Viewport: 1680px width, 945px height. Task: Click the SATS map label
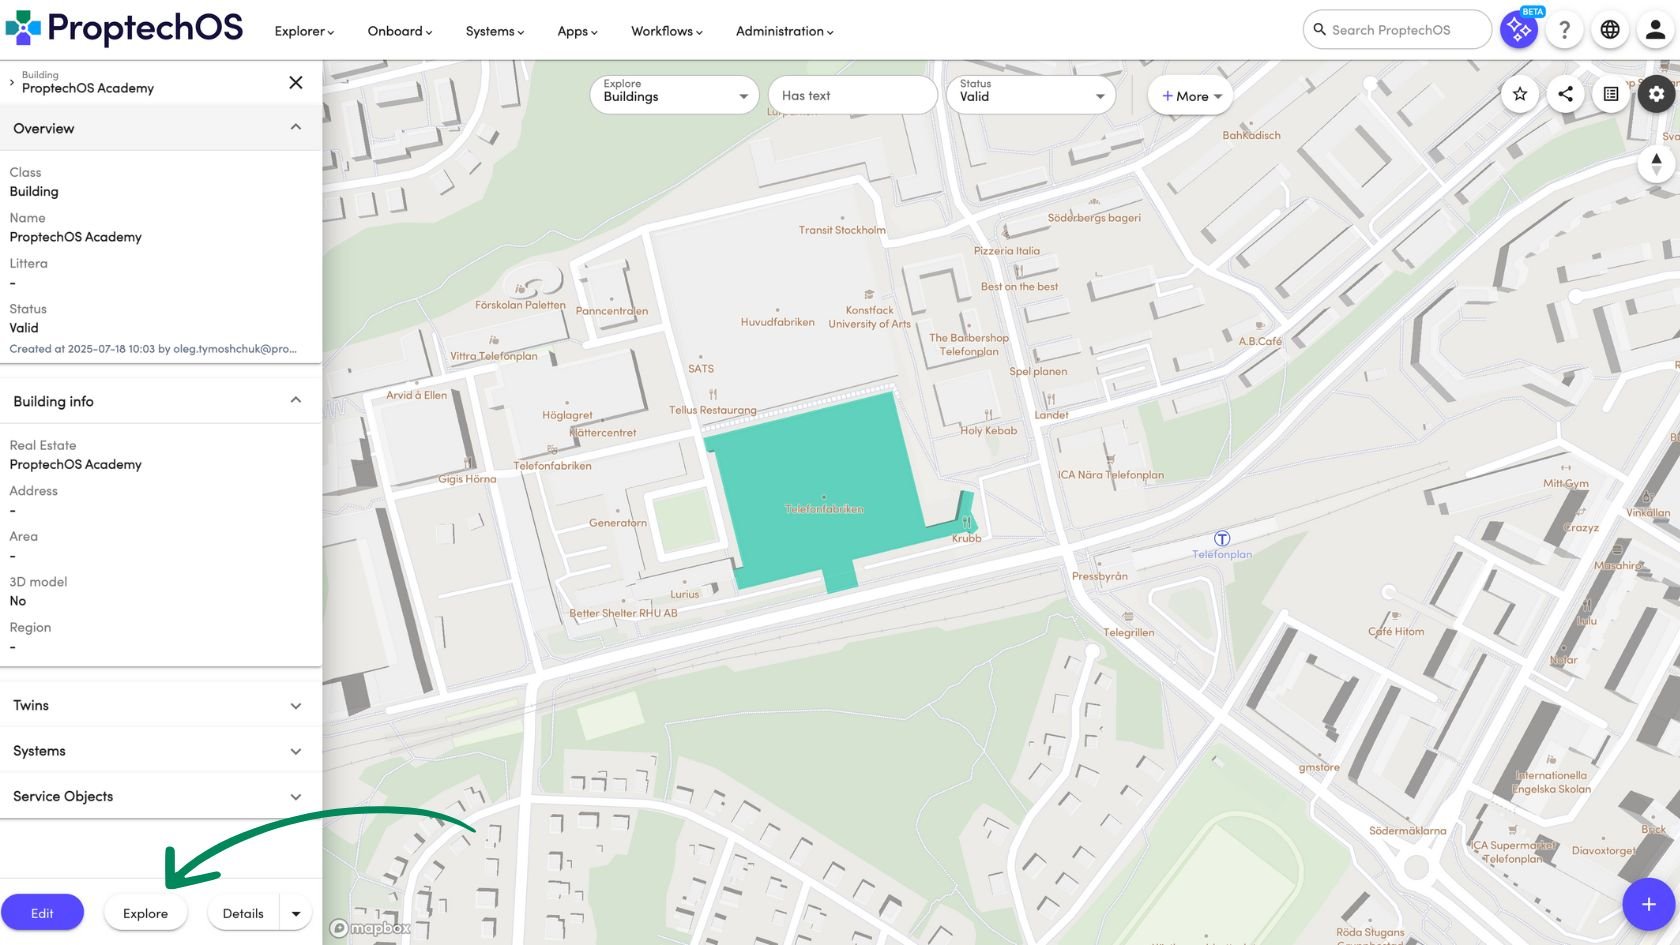701,369
